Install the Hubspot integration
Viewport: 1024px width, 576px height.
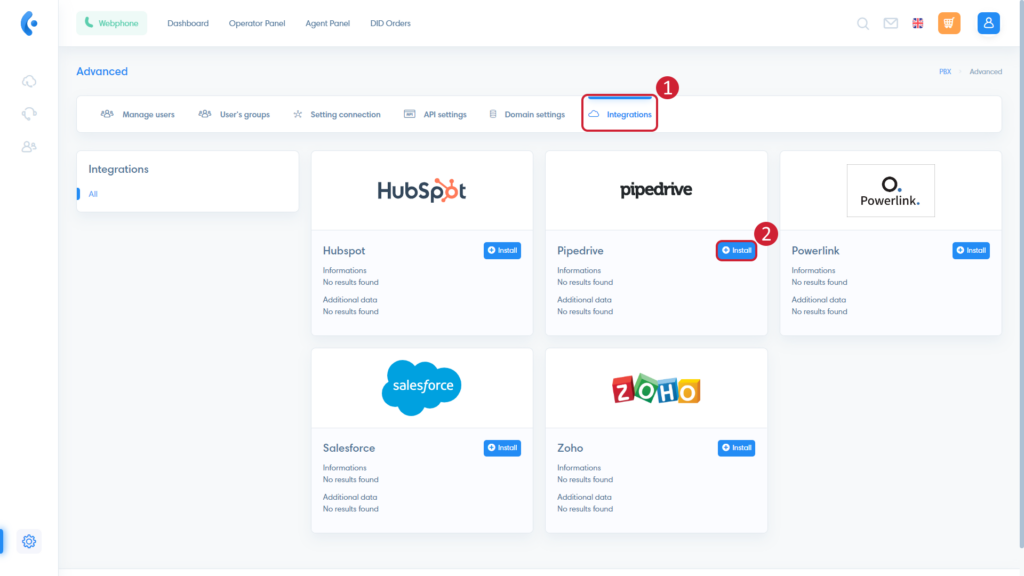pos(502,251)
